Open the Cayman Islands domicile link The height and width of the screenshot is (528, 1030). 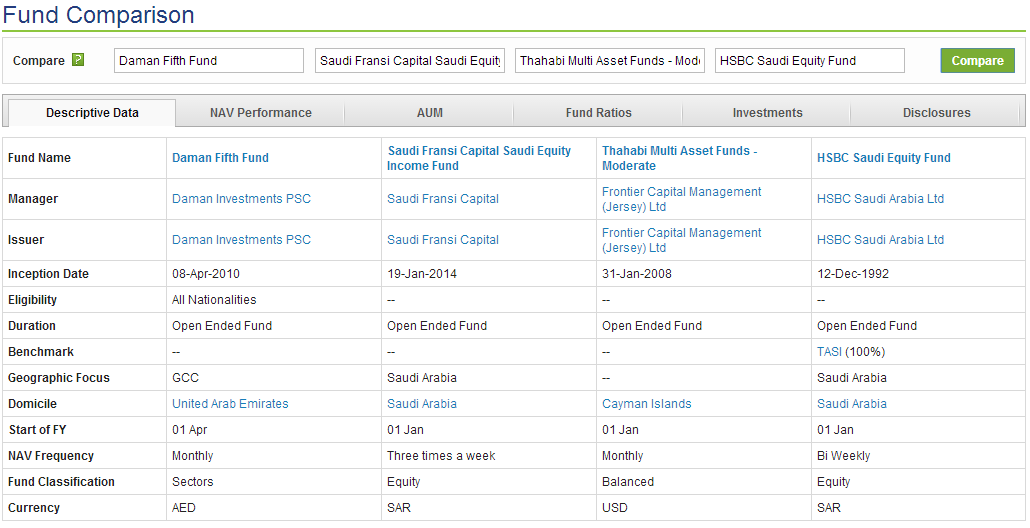tap(646, 404)
